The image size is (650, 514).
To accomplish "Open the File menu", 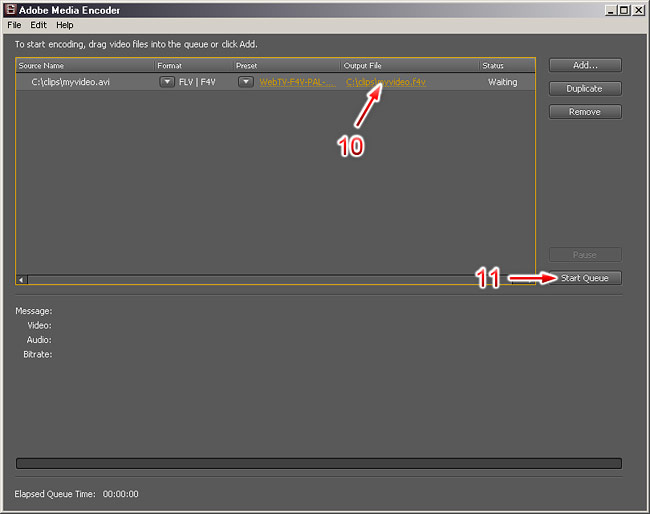I will [14, 25].
